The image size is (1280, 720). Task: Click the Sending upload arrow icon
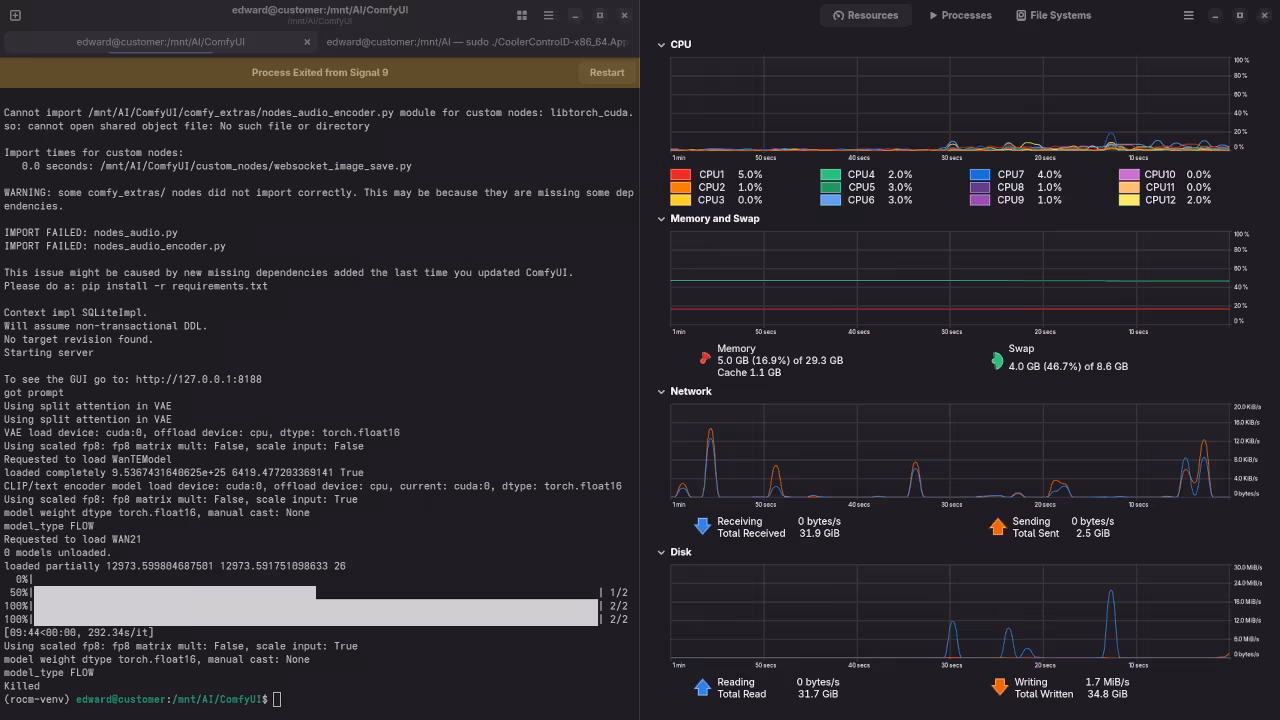997,526
